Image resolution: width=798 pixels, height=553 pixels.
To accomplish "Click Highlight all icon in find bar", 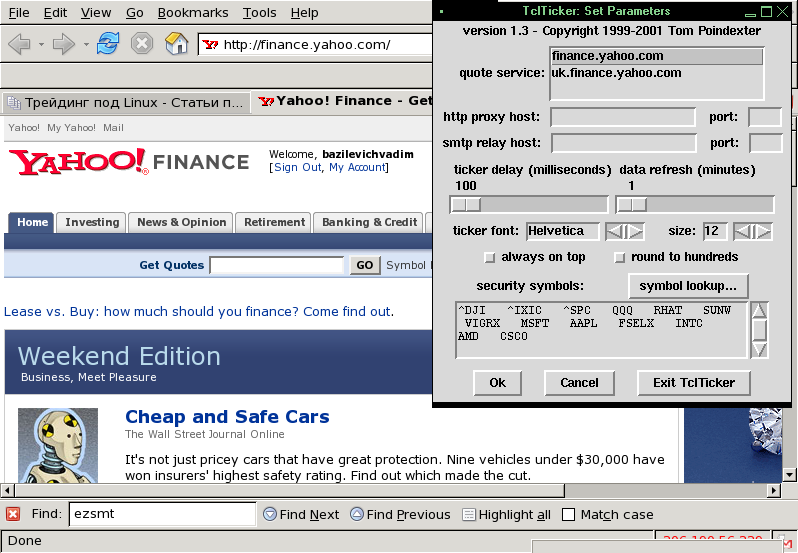I will coord(469,515).
